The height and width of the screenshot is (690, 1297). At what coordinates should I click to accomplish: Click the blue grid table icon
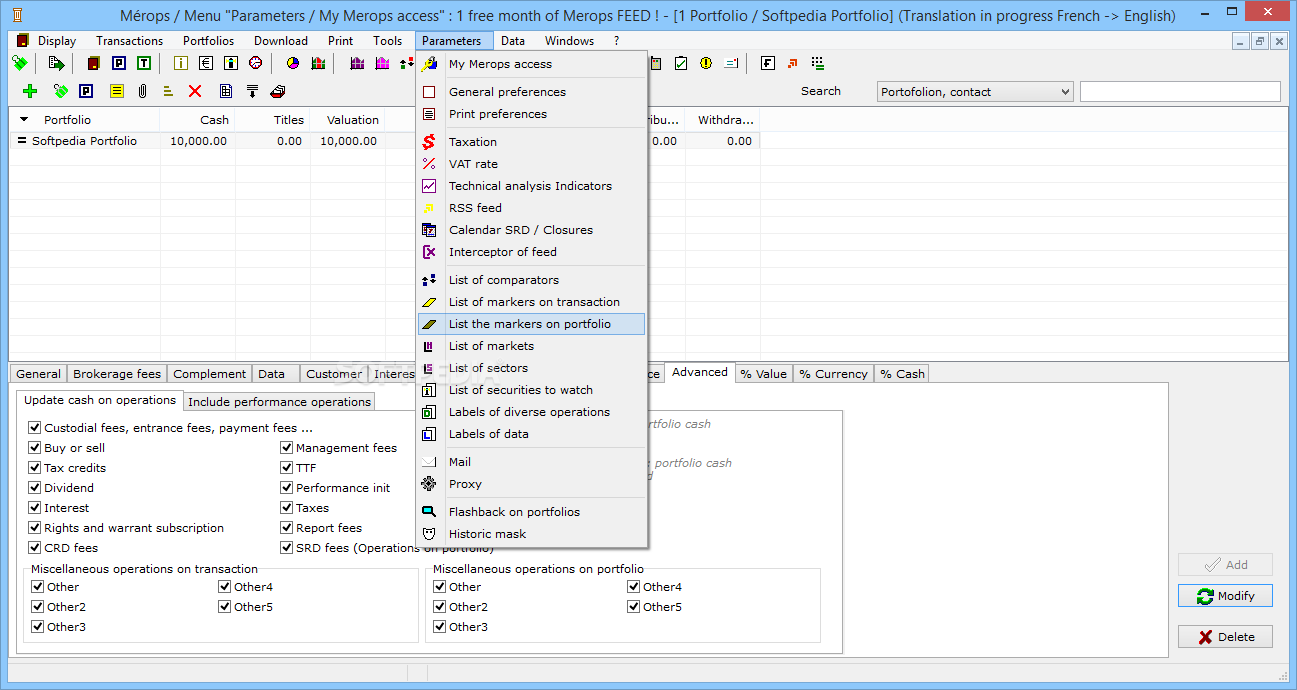pos(226,91)
